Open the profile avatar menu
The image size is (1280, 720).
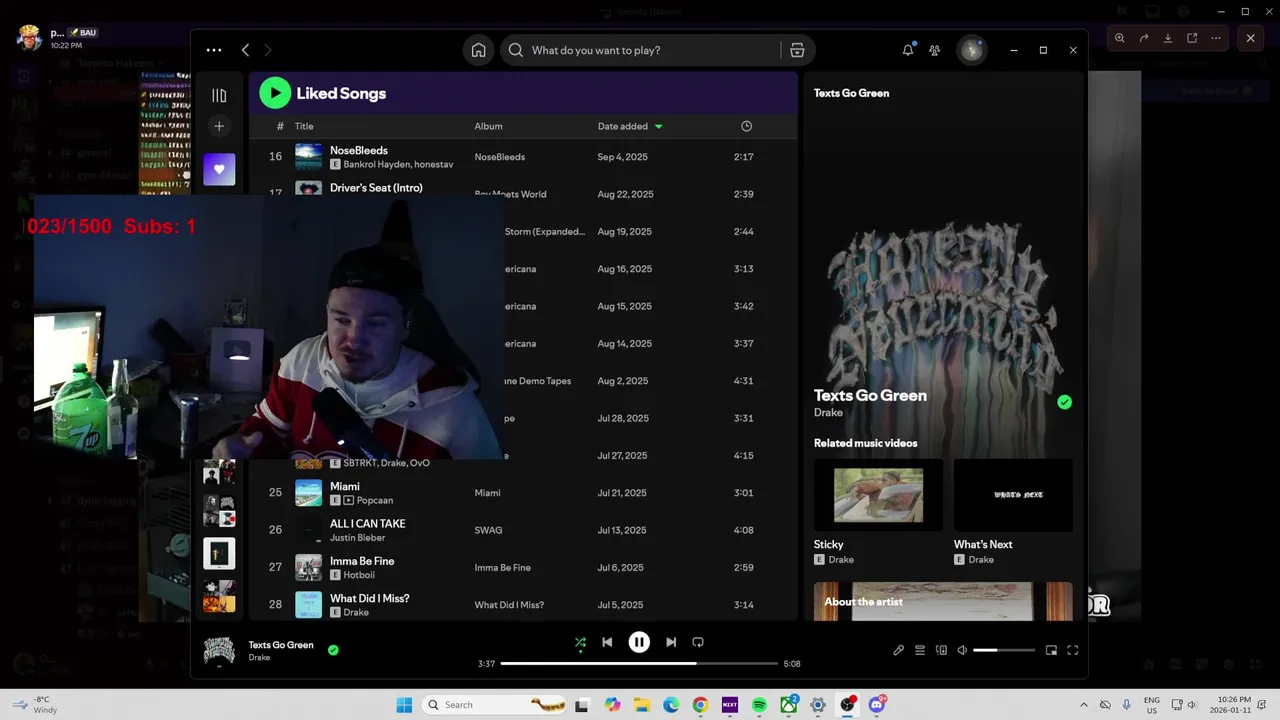[x=971, y=50]
